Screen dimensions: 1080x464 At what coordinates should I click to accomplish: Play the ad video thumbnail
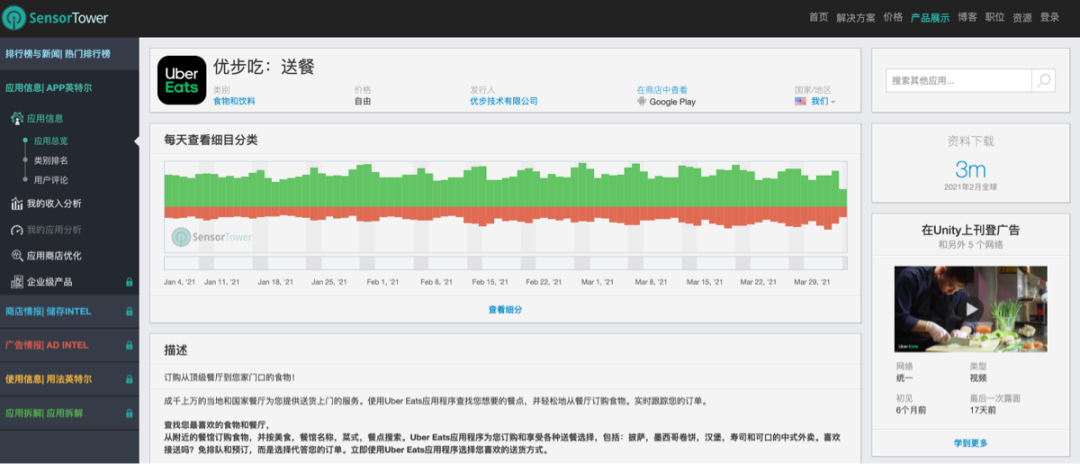click(970, 309)
